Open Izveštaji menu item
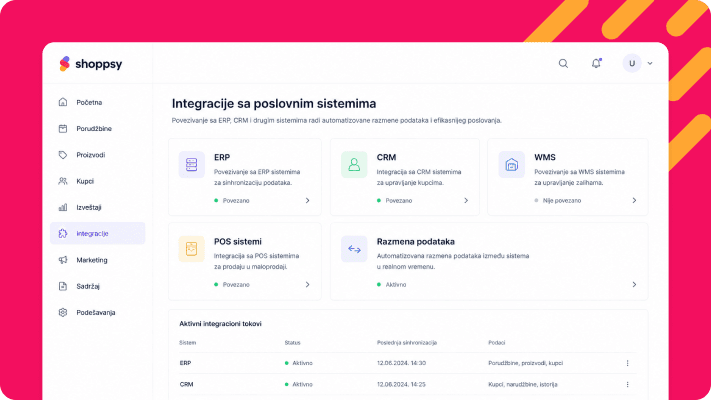The height and width of the screenshot is (400, 711). tap(97, 207)
